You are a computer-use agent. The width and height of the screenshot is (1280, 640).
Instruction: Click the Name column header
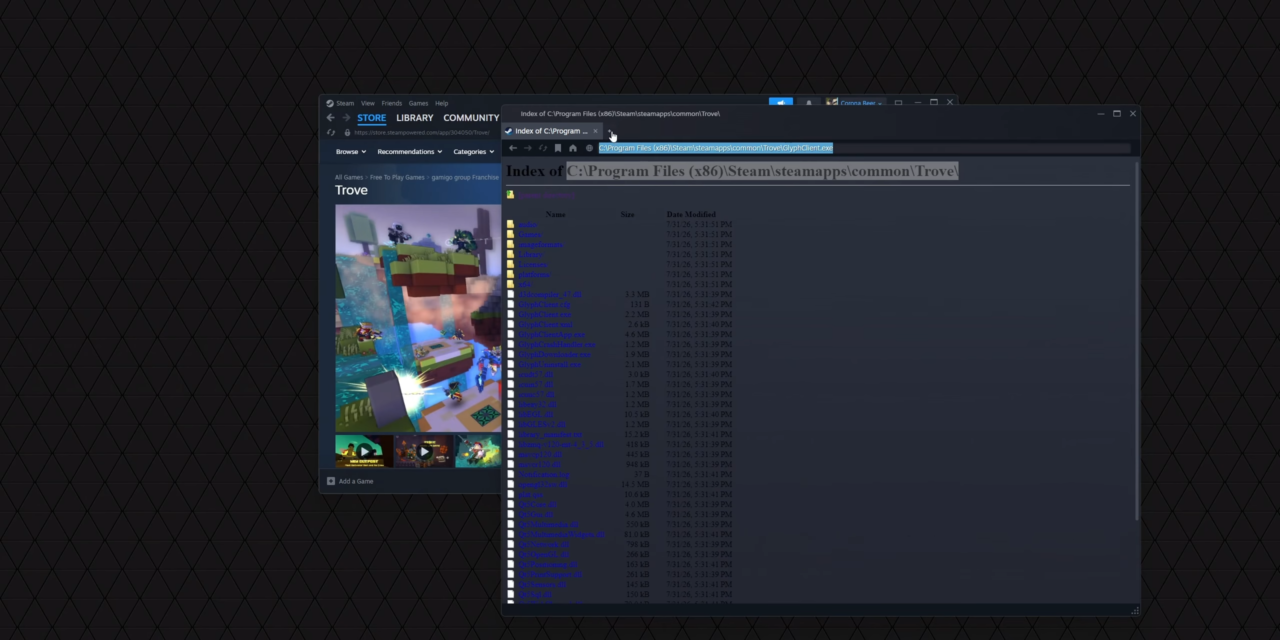click(556, 214)
